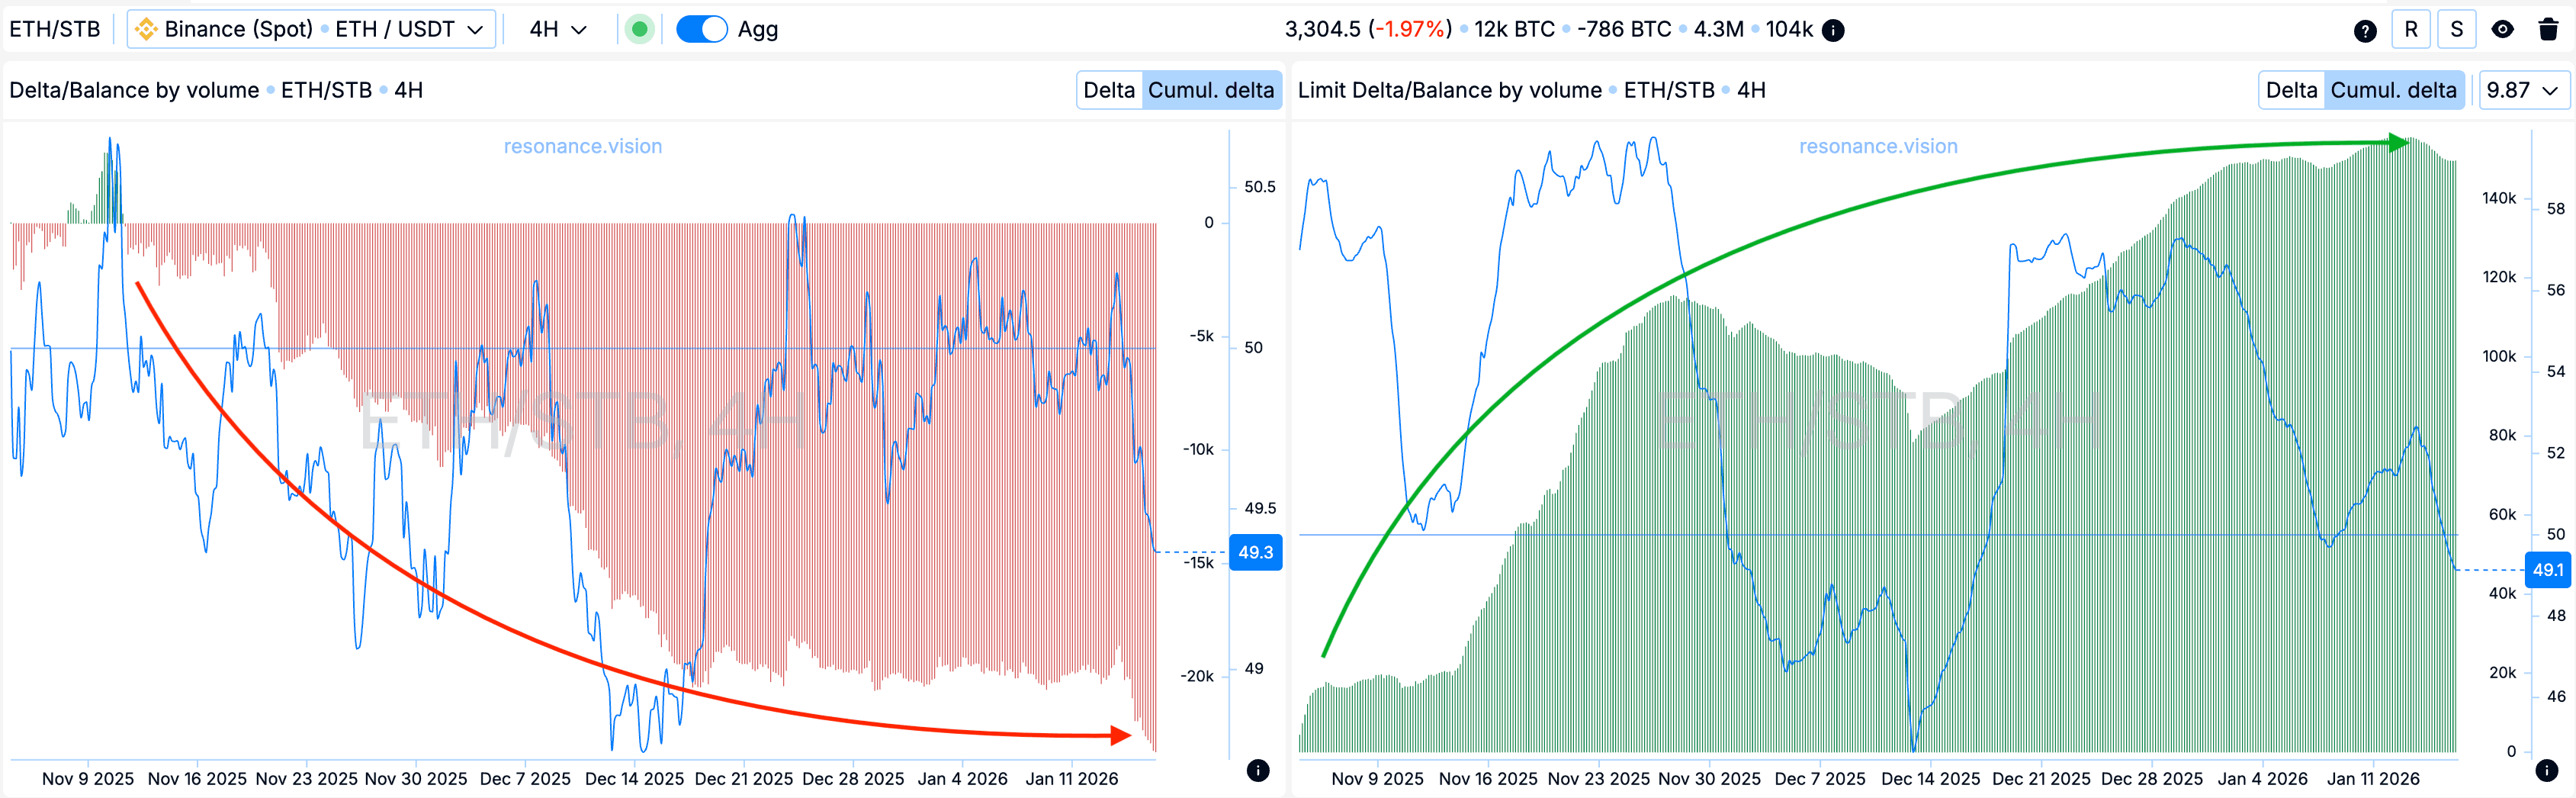The image size is (2576, 798).
Task: Open resonance.vision link on left chart
Action: click(582, 146)
